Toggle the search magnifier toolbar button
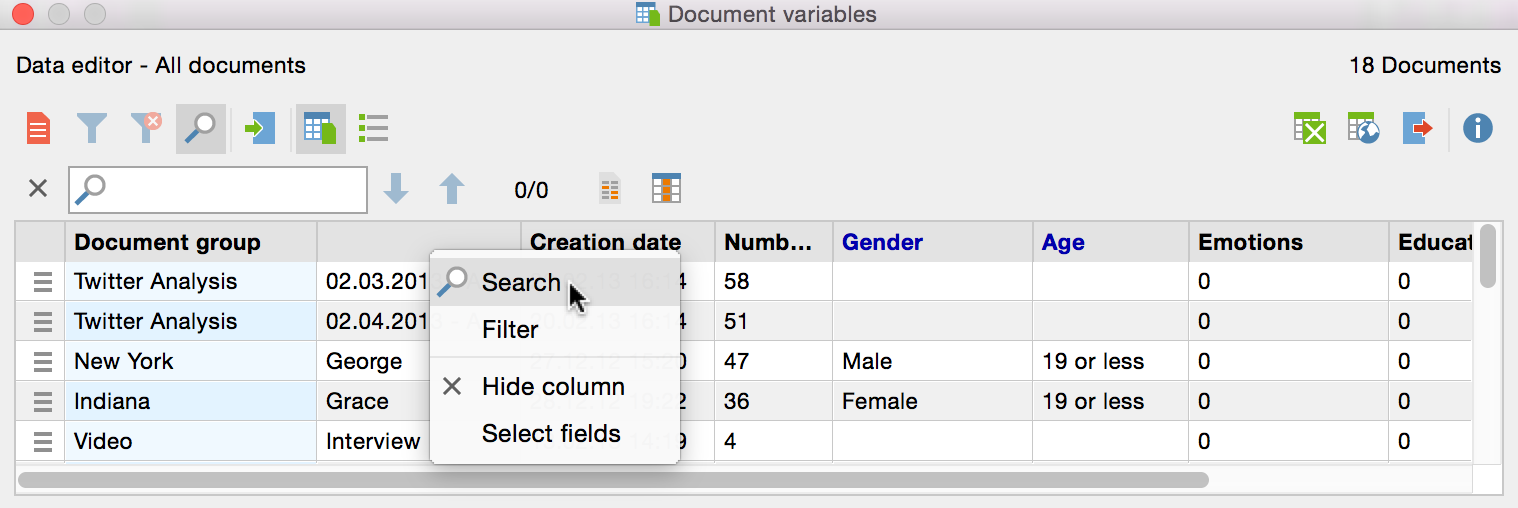 point(201,129)
